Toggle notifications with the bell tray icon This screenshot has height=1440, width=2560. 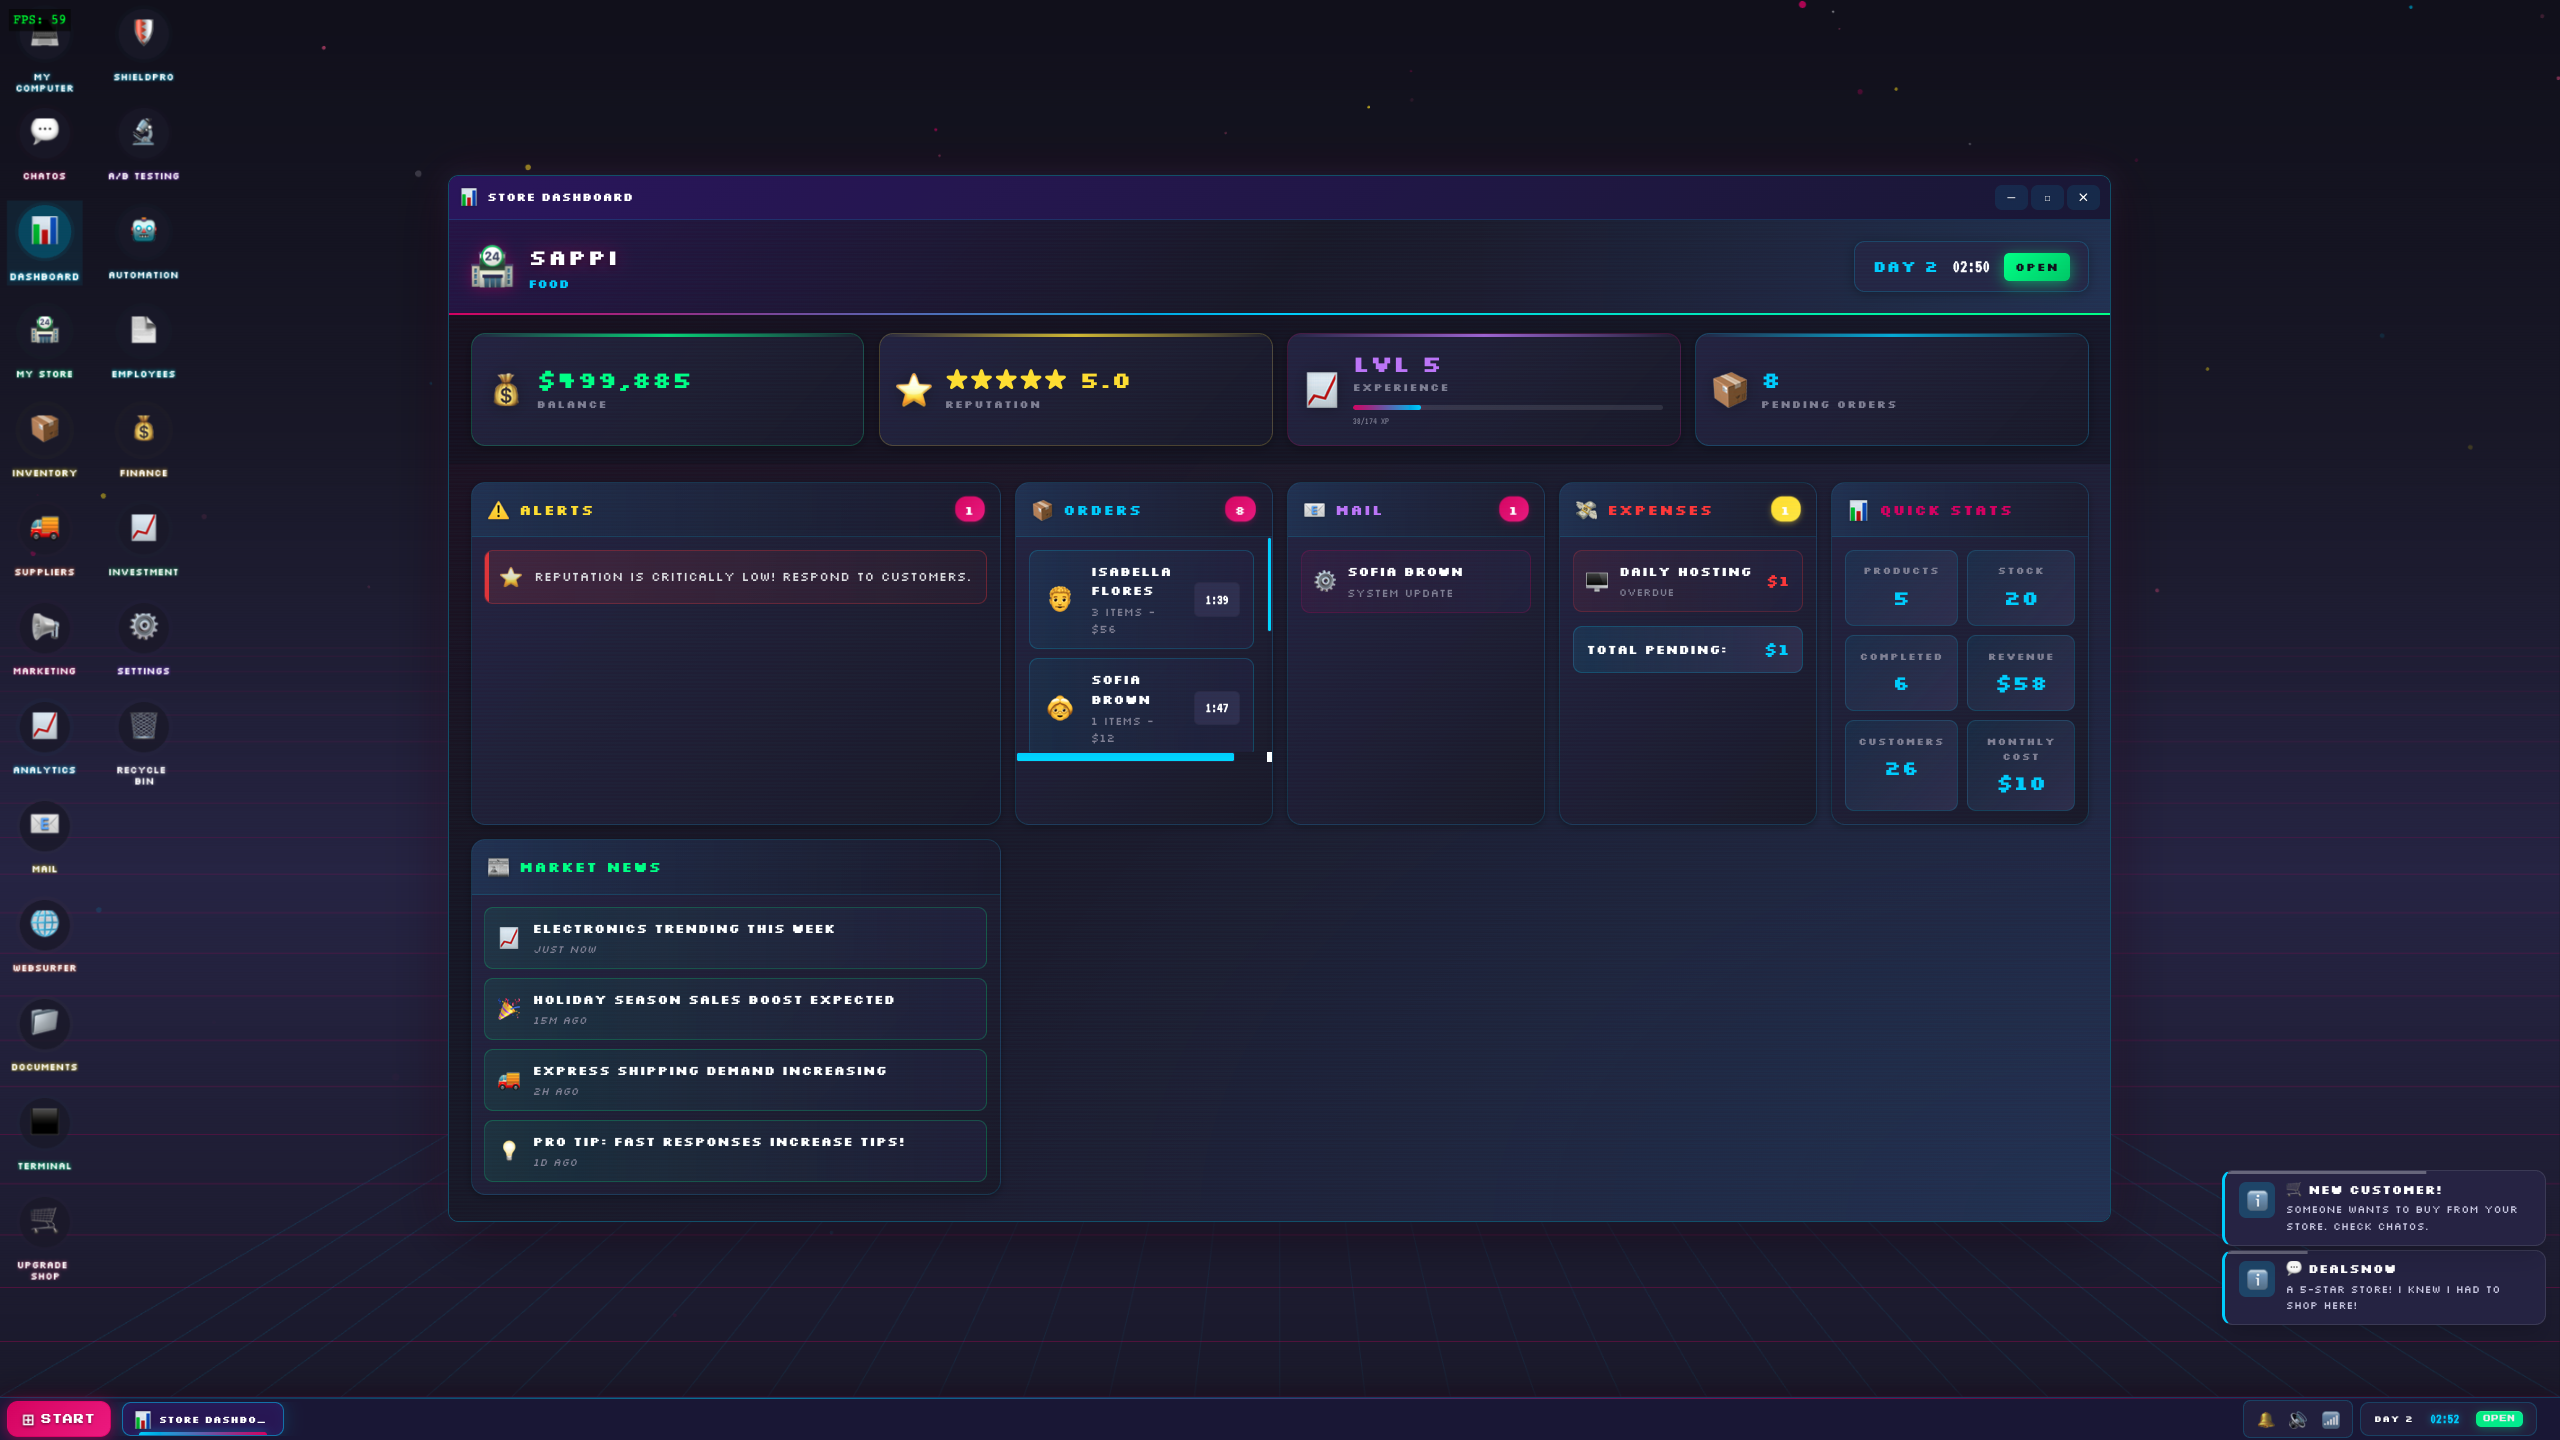[2266, 1418]
